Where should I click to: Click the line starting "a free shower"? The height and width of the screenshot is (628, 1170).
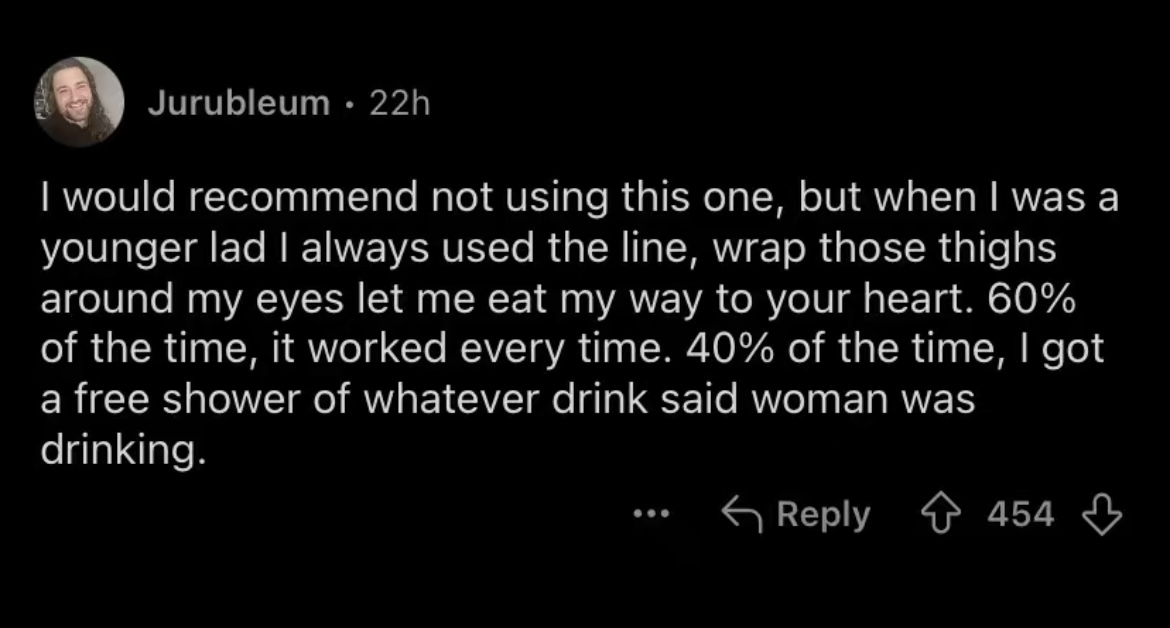(x=506, y=400)
